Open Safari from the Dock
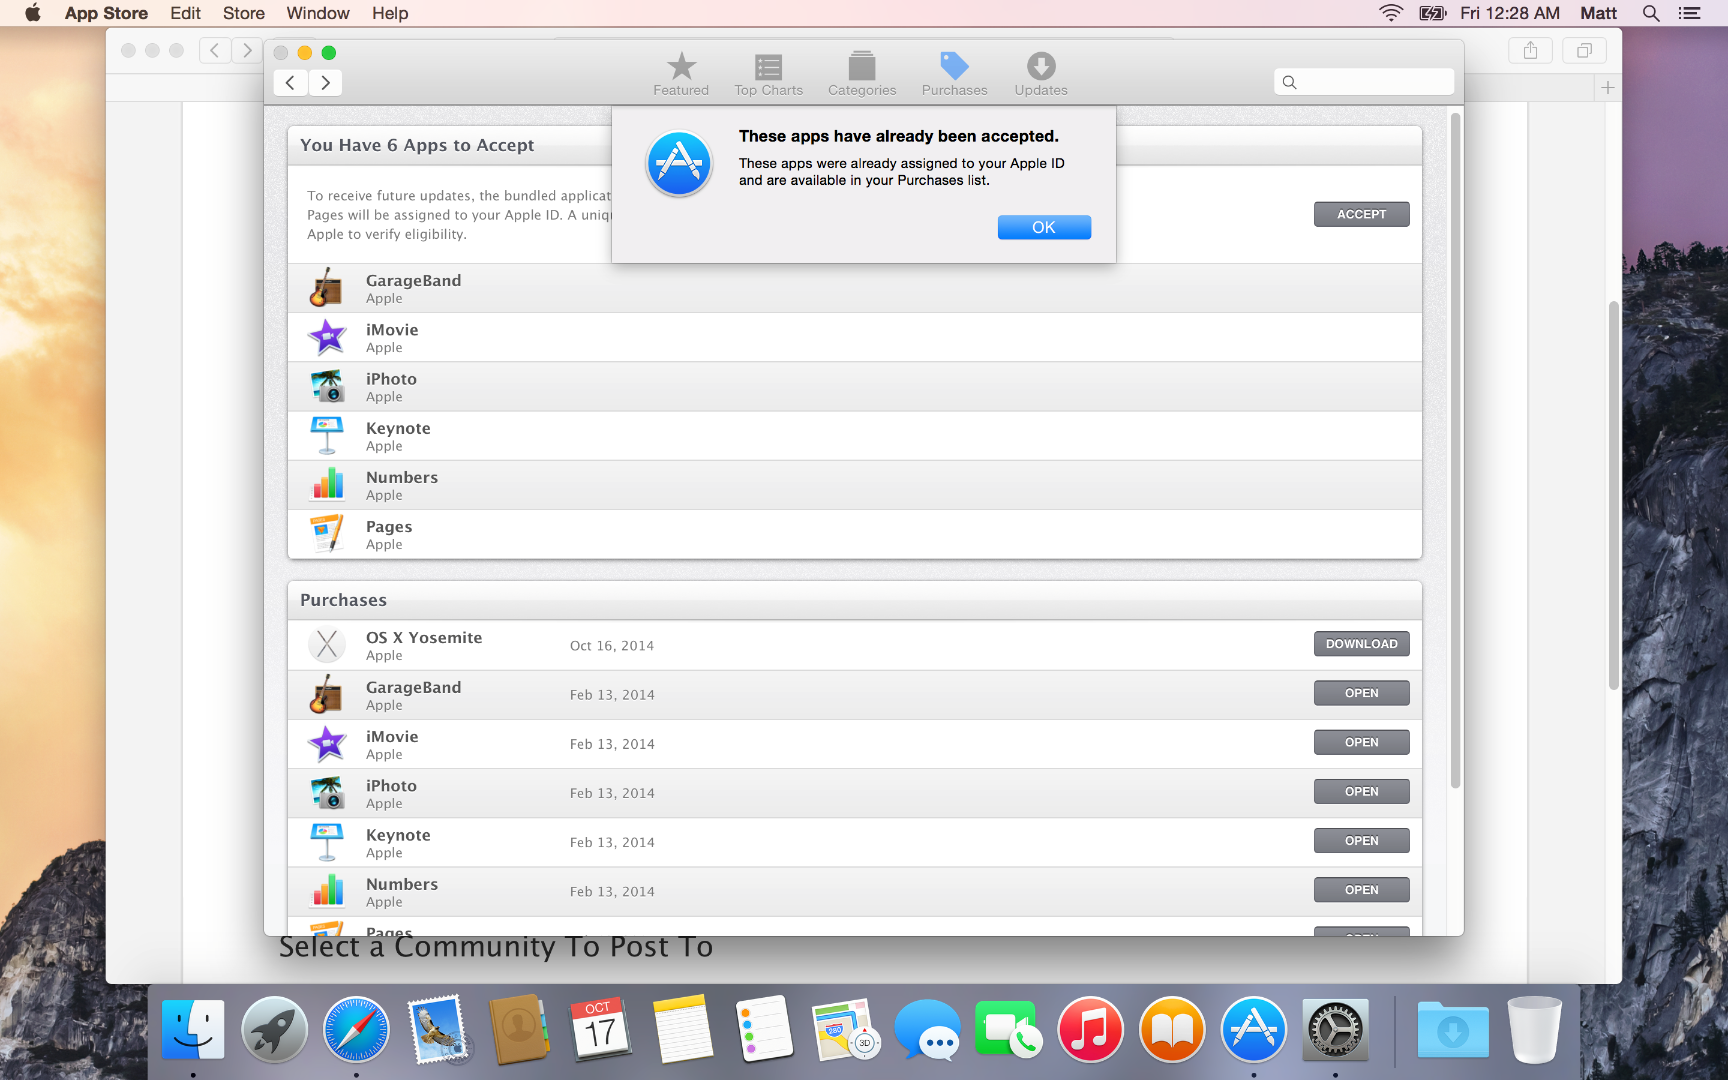1728x1080 pixels. pyautogui.click(x=356, y=1029)
